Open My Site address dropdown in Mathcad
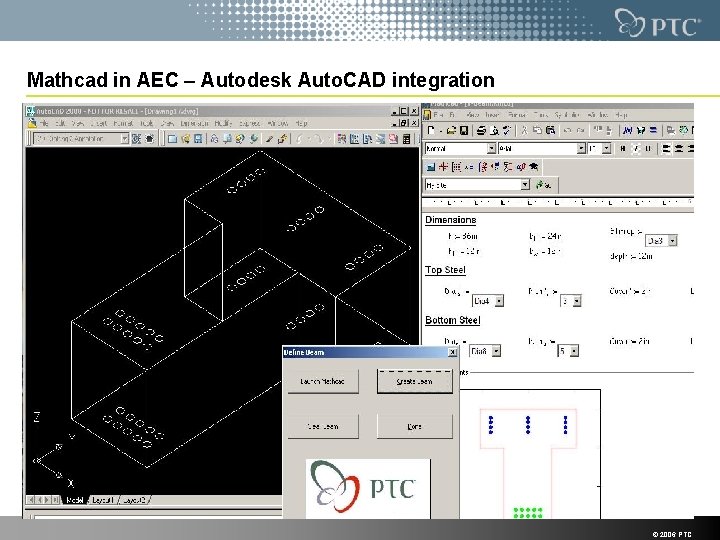 [525, 185]
